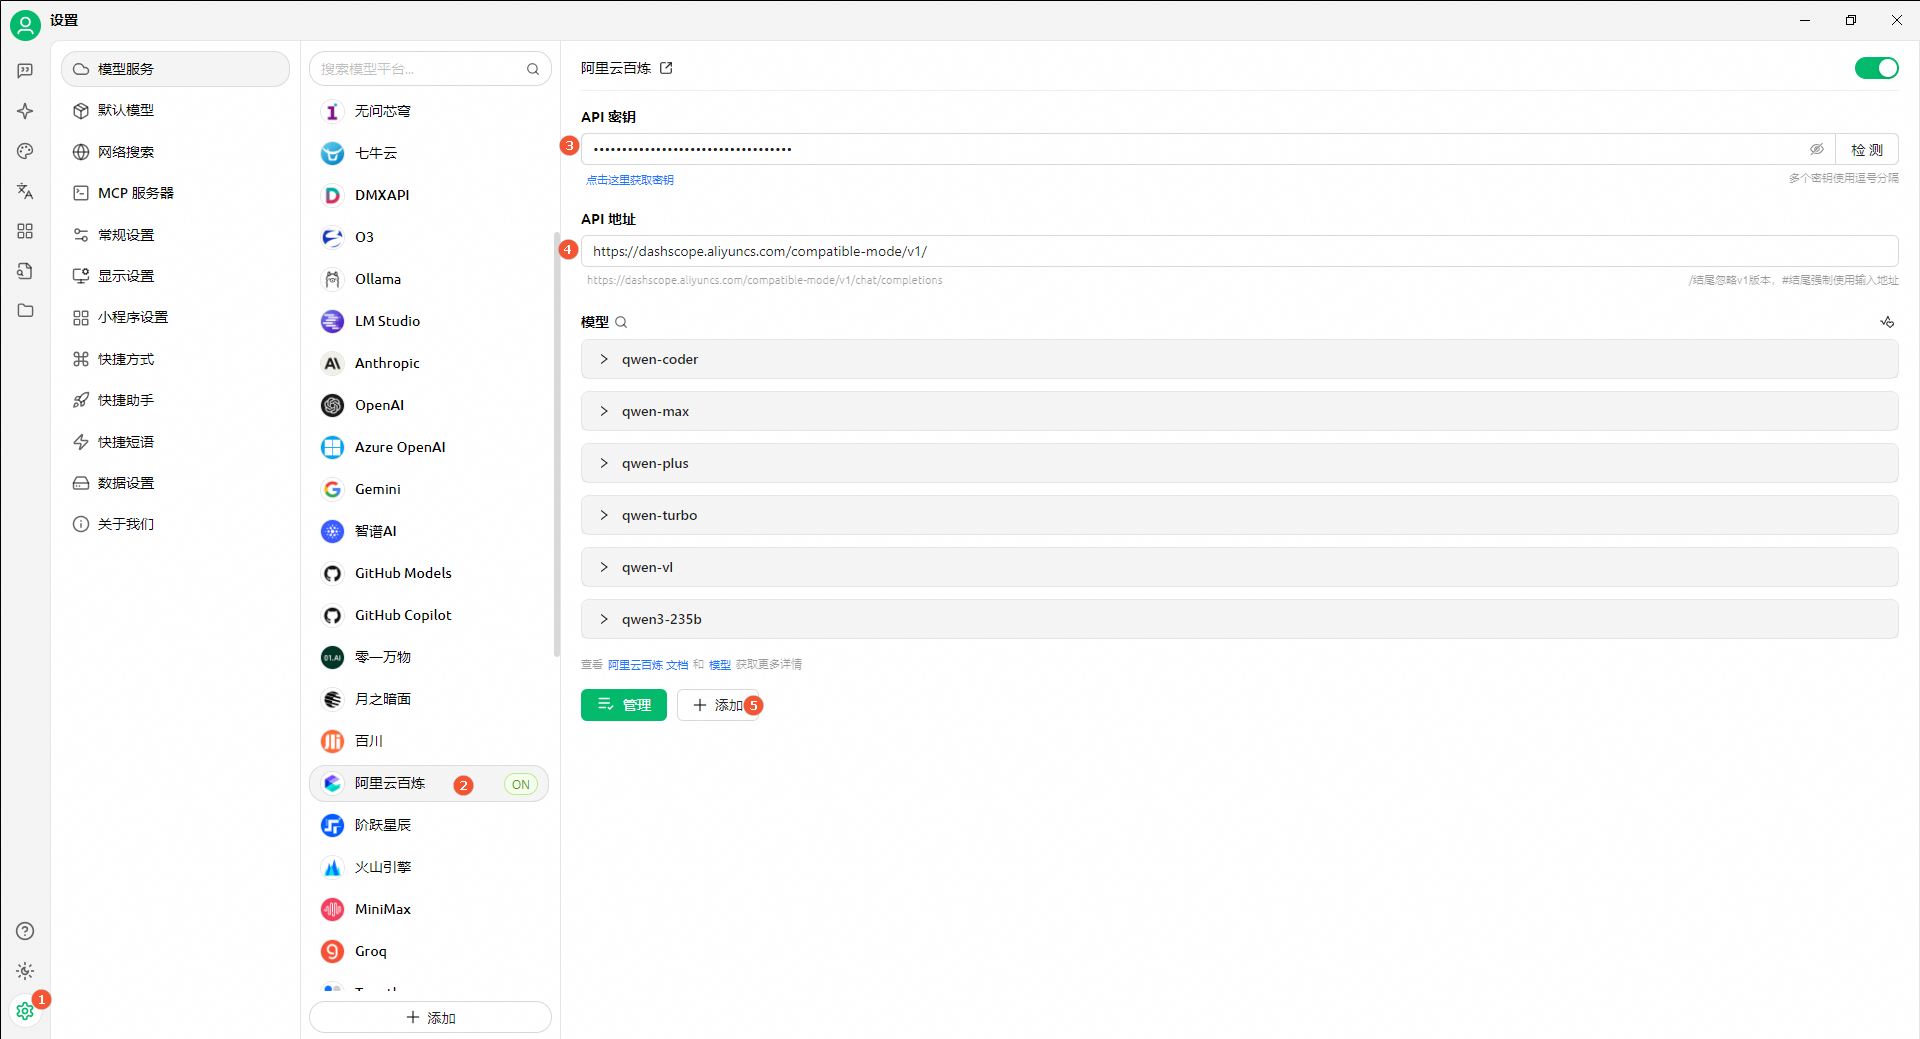Select the 火山引擎 provider

[429, 867]
